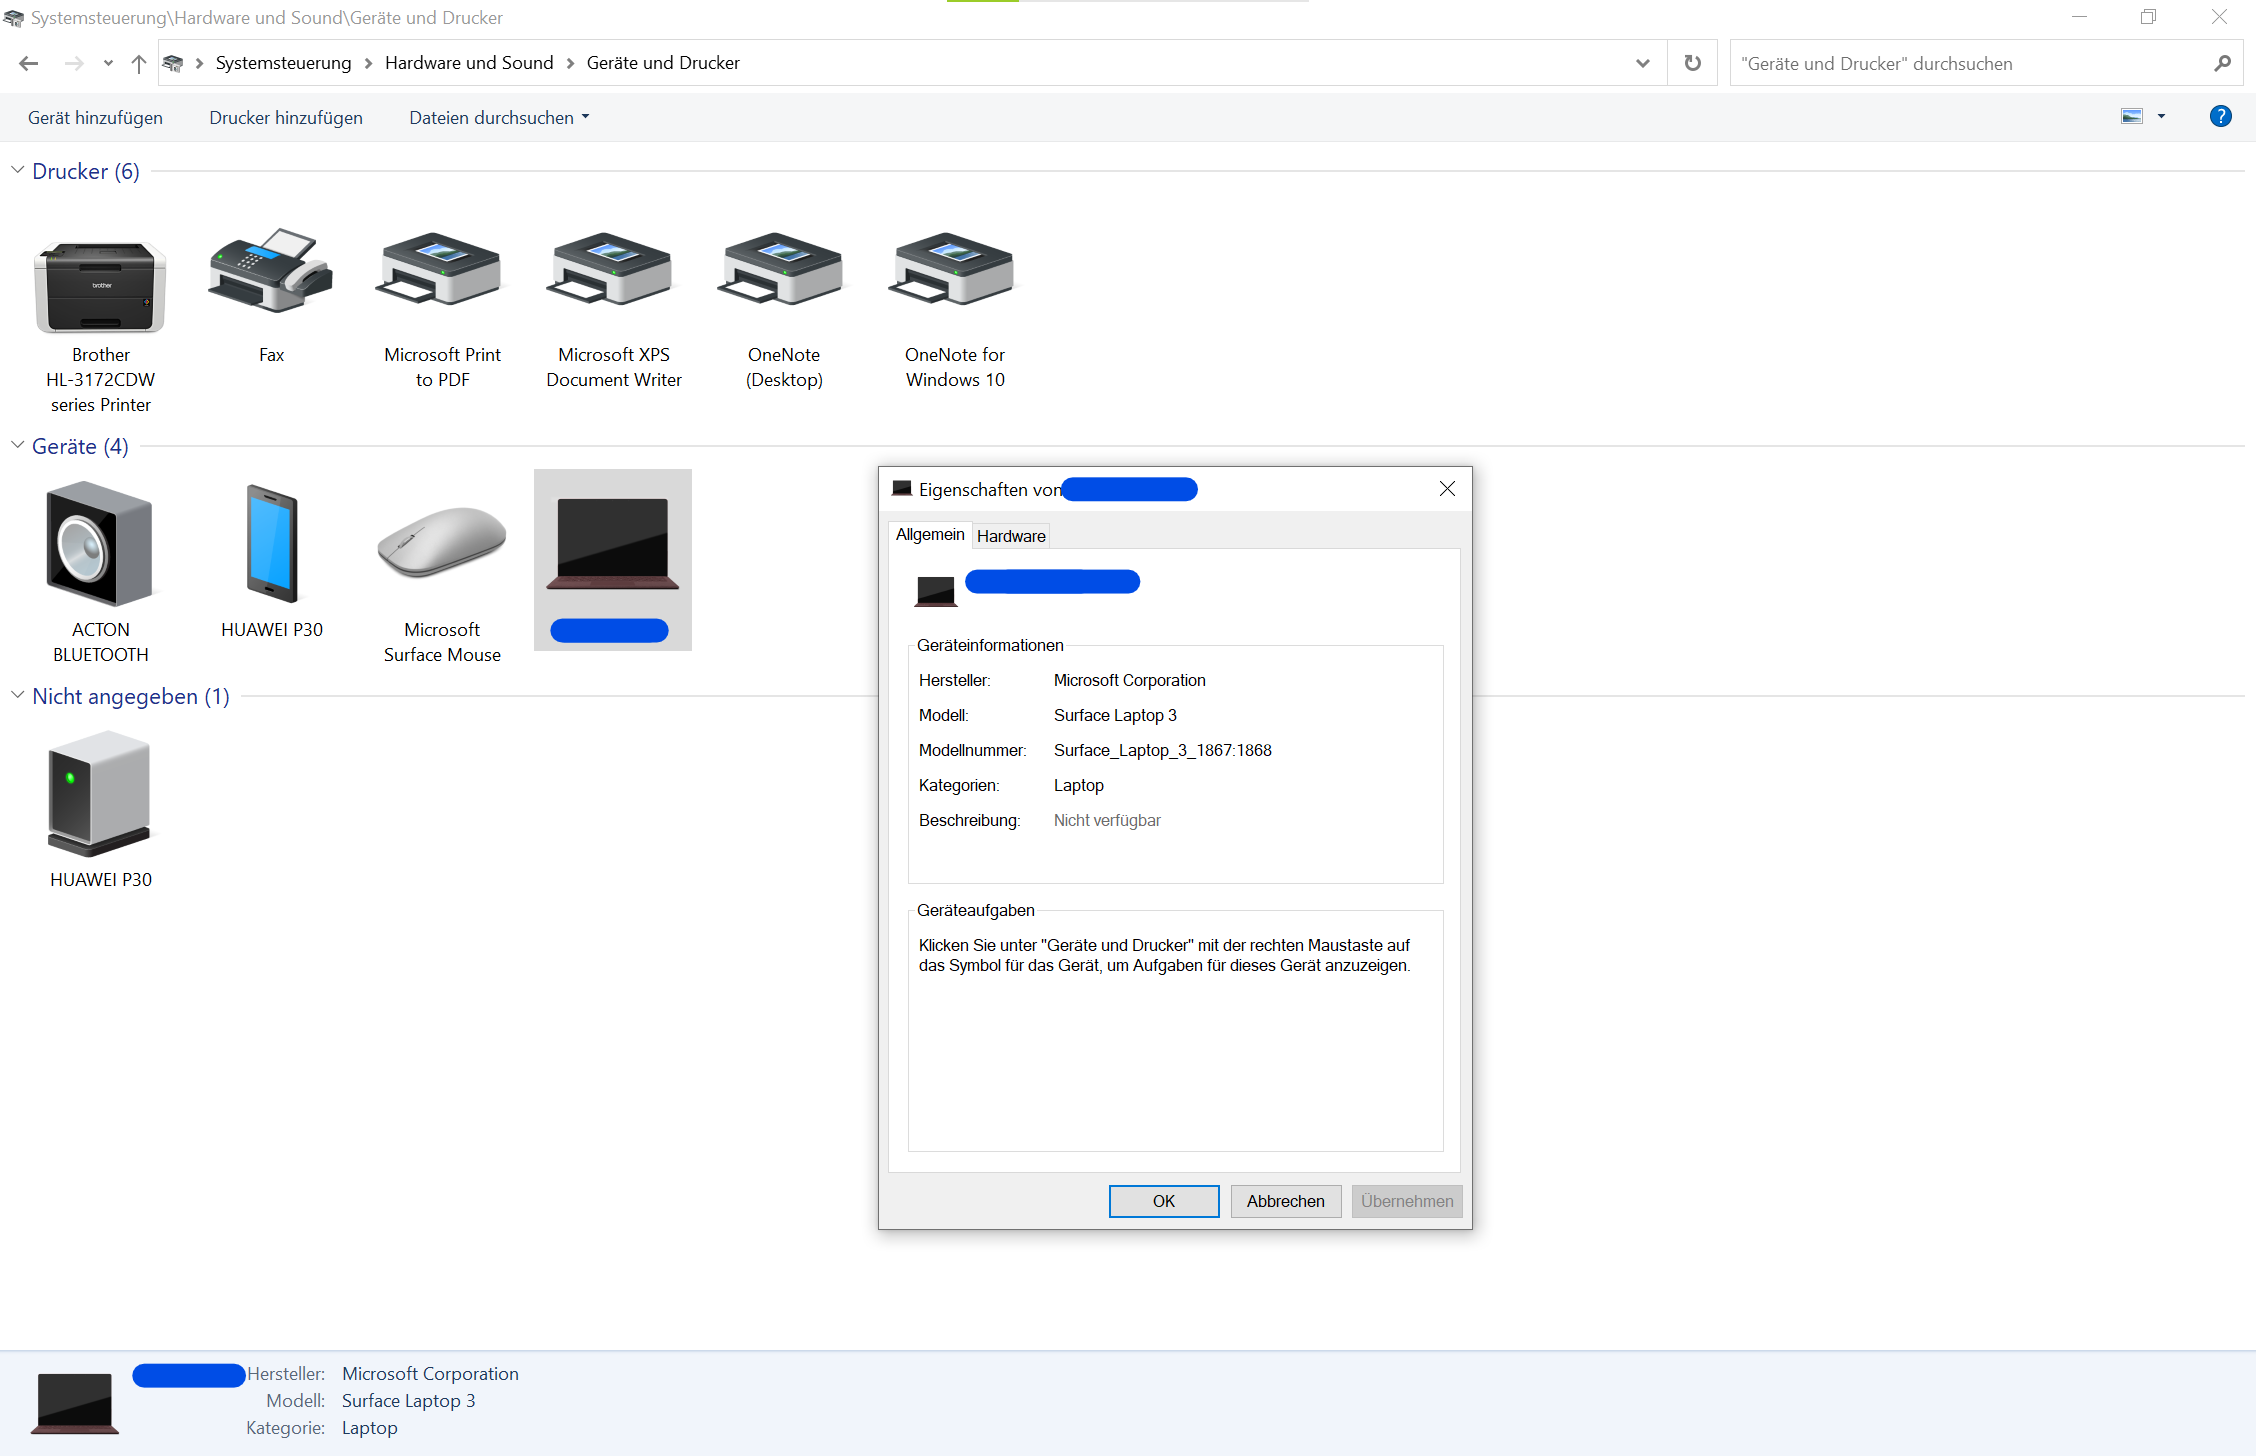Open the Dateien durchsuchen dropdown
This screenshot has height=1456, width=2256.
click(x=499, y=118)
